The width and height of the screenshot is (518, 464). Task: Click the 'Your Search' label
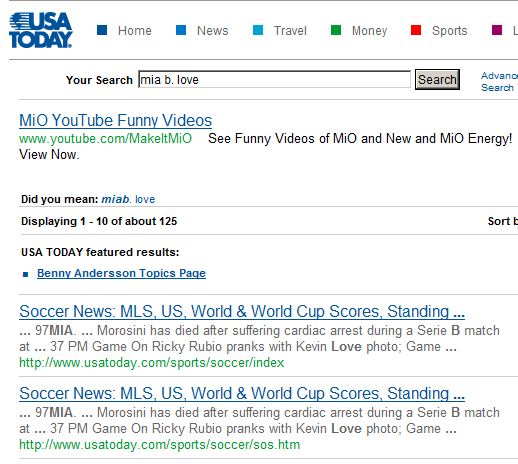click(99, 80)
